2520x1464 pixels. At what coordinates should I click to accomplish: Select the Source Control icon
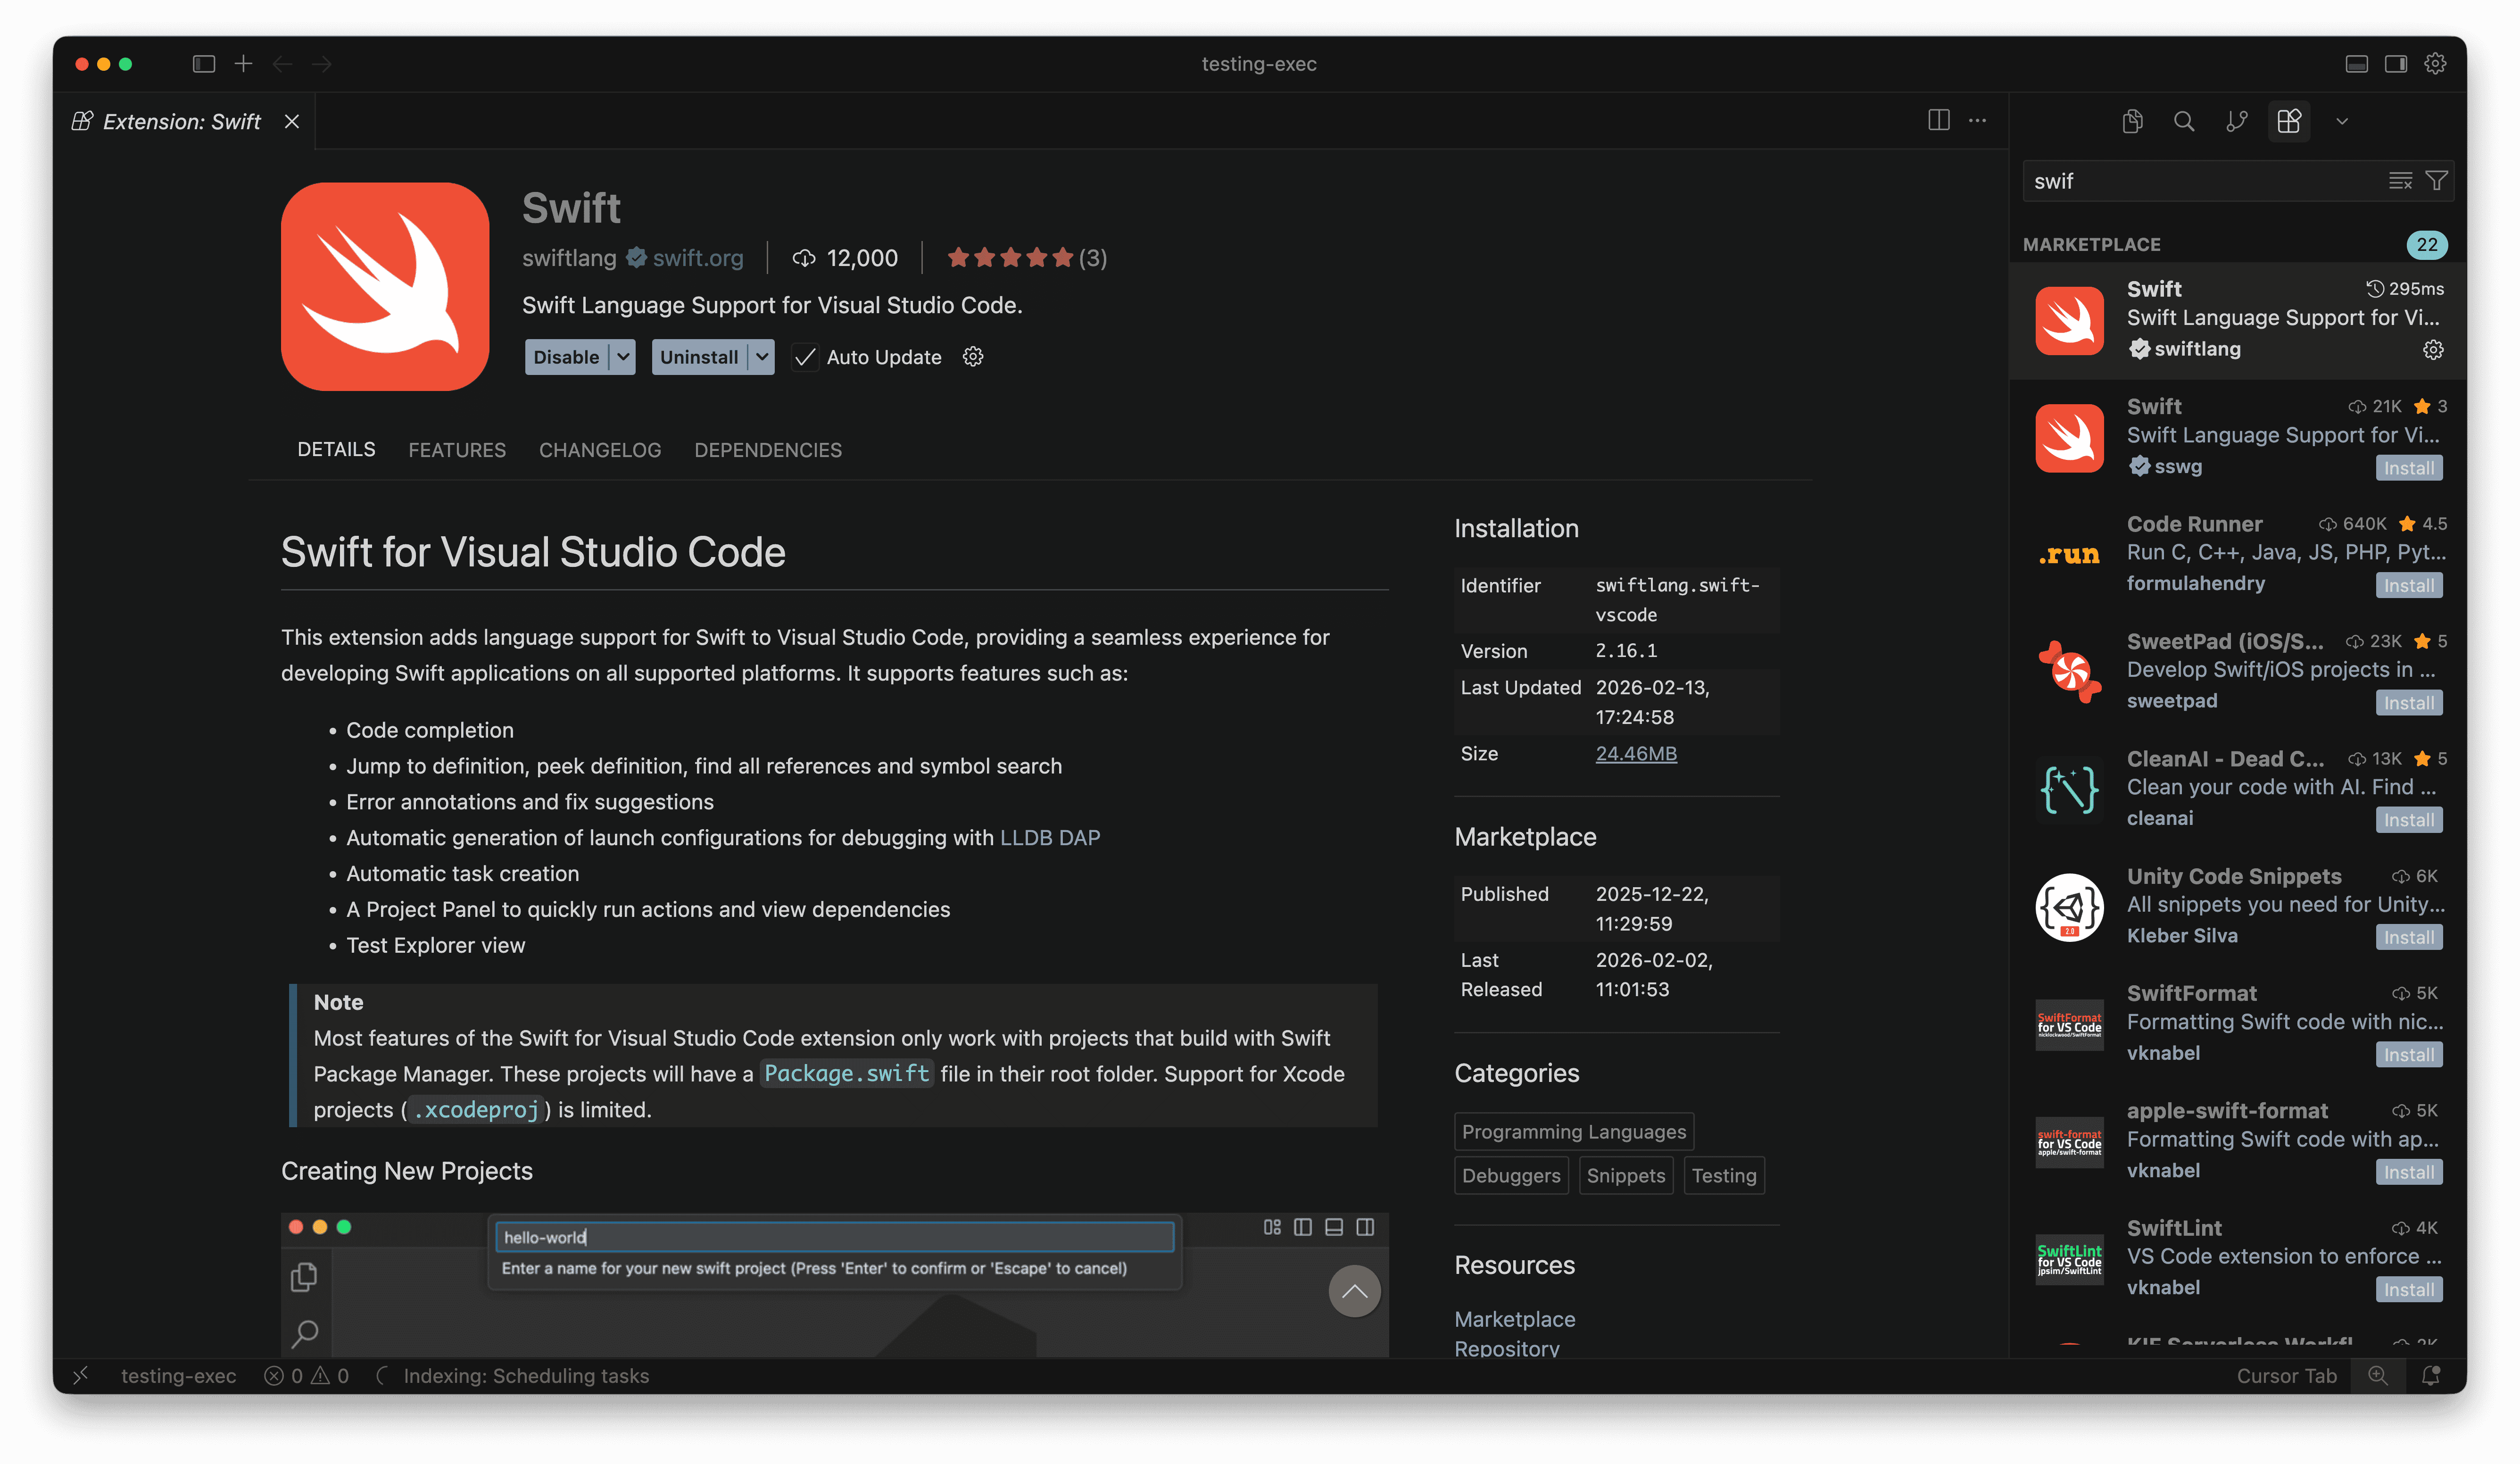coord(2237,121)
